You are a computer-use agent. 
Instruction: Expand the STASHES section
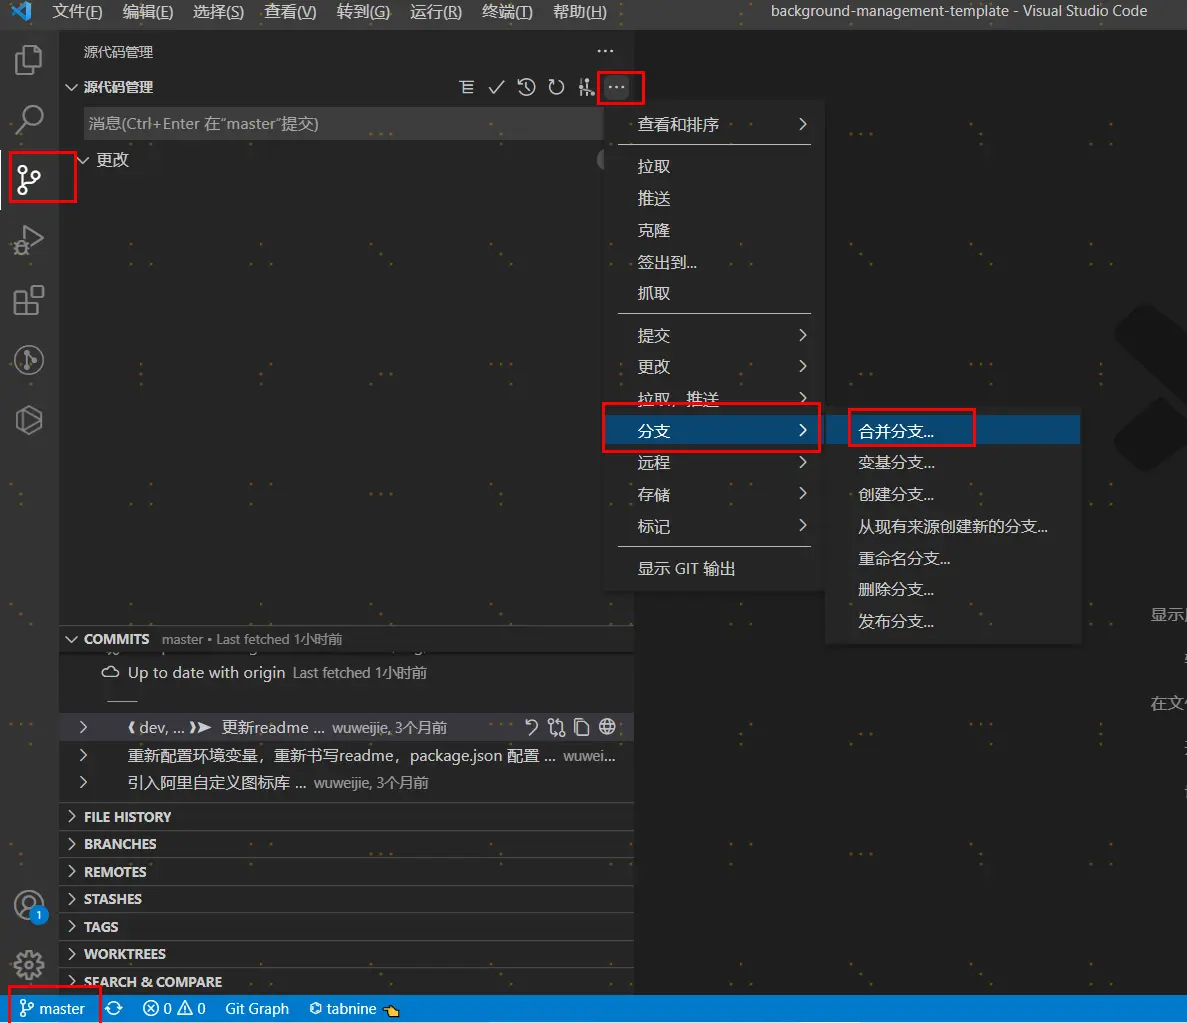pyautogui.click(x=112, y=899)
